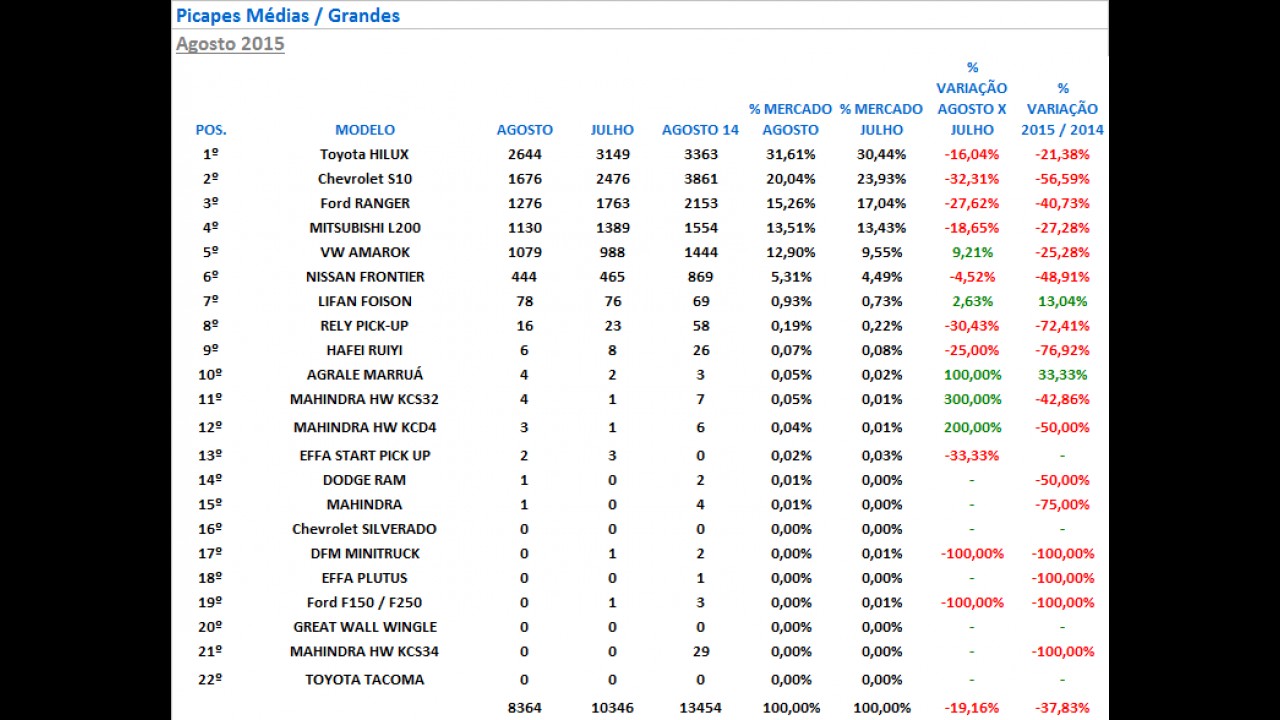Click the 'MODELO' column header
Viewport: 1280px width, 720px height.
click(x=365, y=130)
